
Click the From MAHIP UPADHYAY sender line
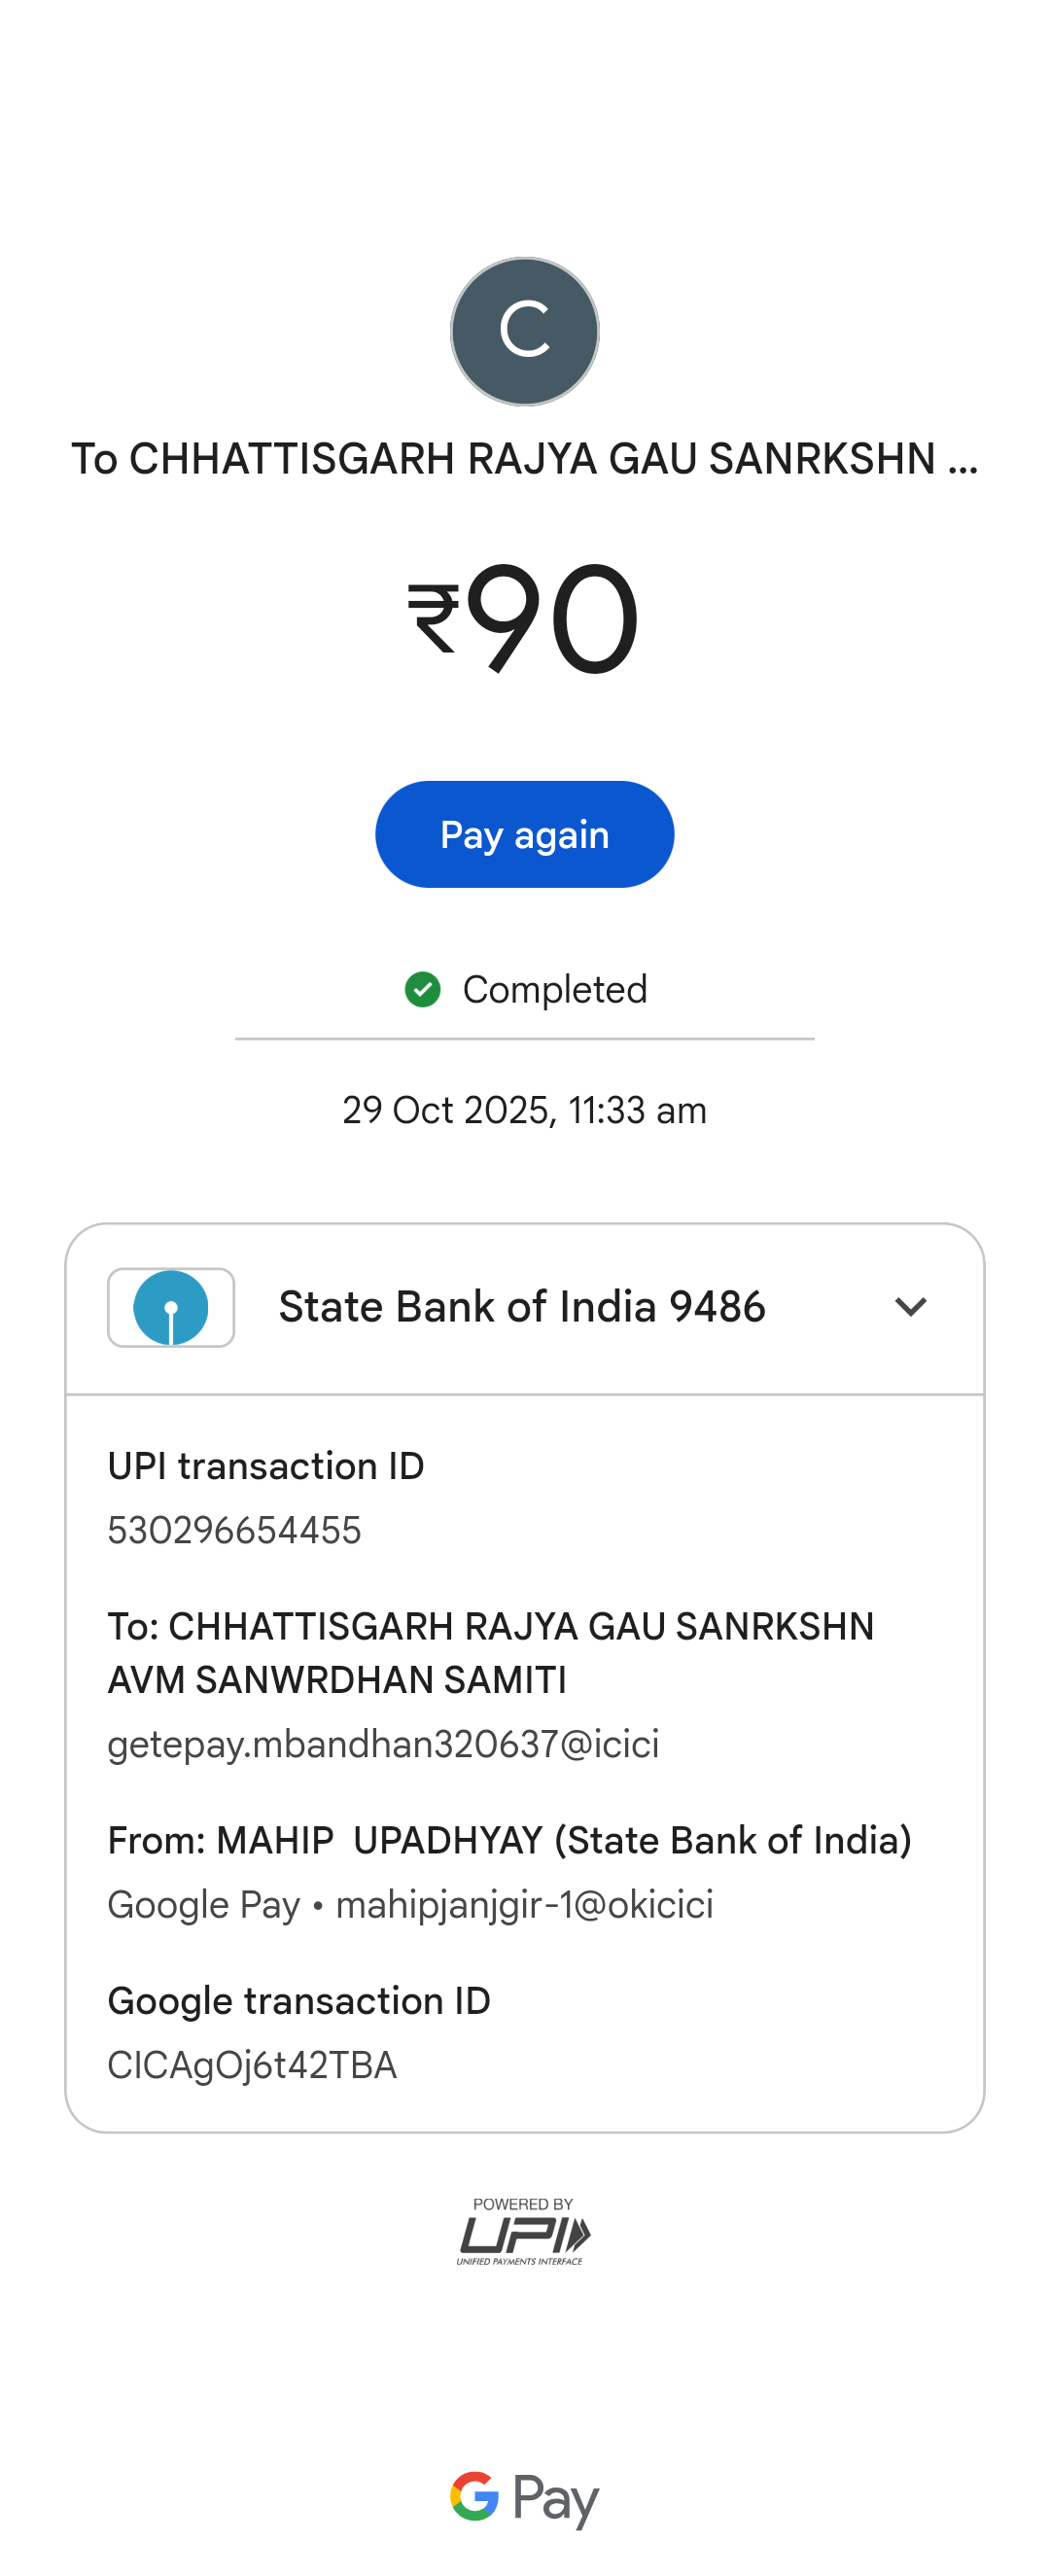click(509, 1840)
